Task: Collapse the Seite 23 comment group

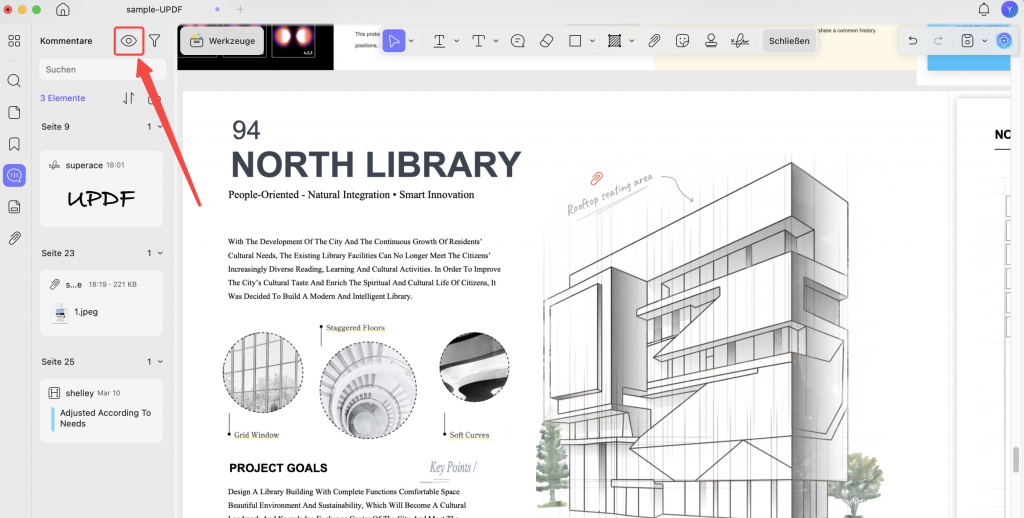Action: (160, 253)
